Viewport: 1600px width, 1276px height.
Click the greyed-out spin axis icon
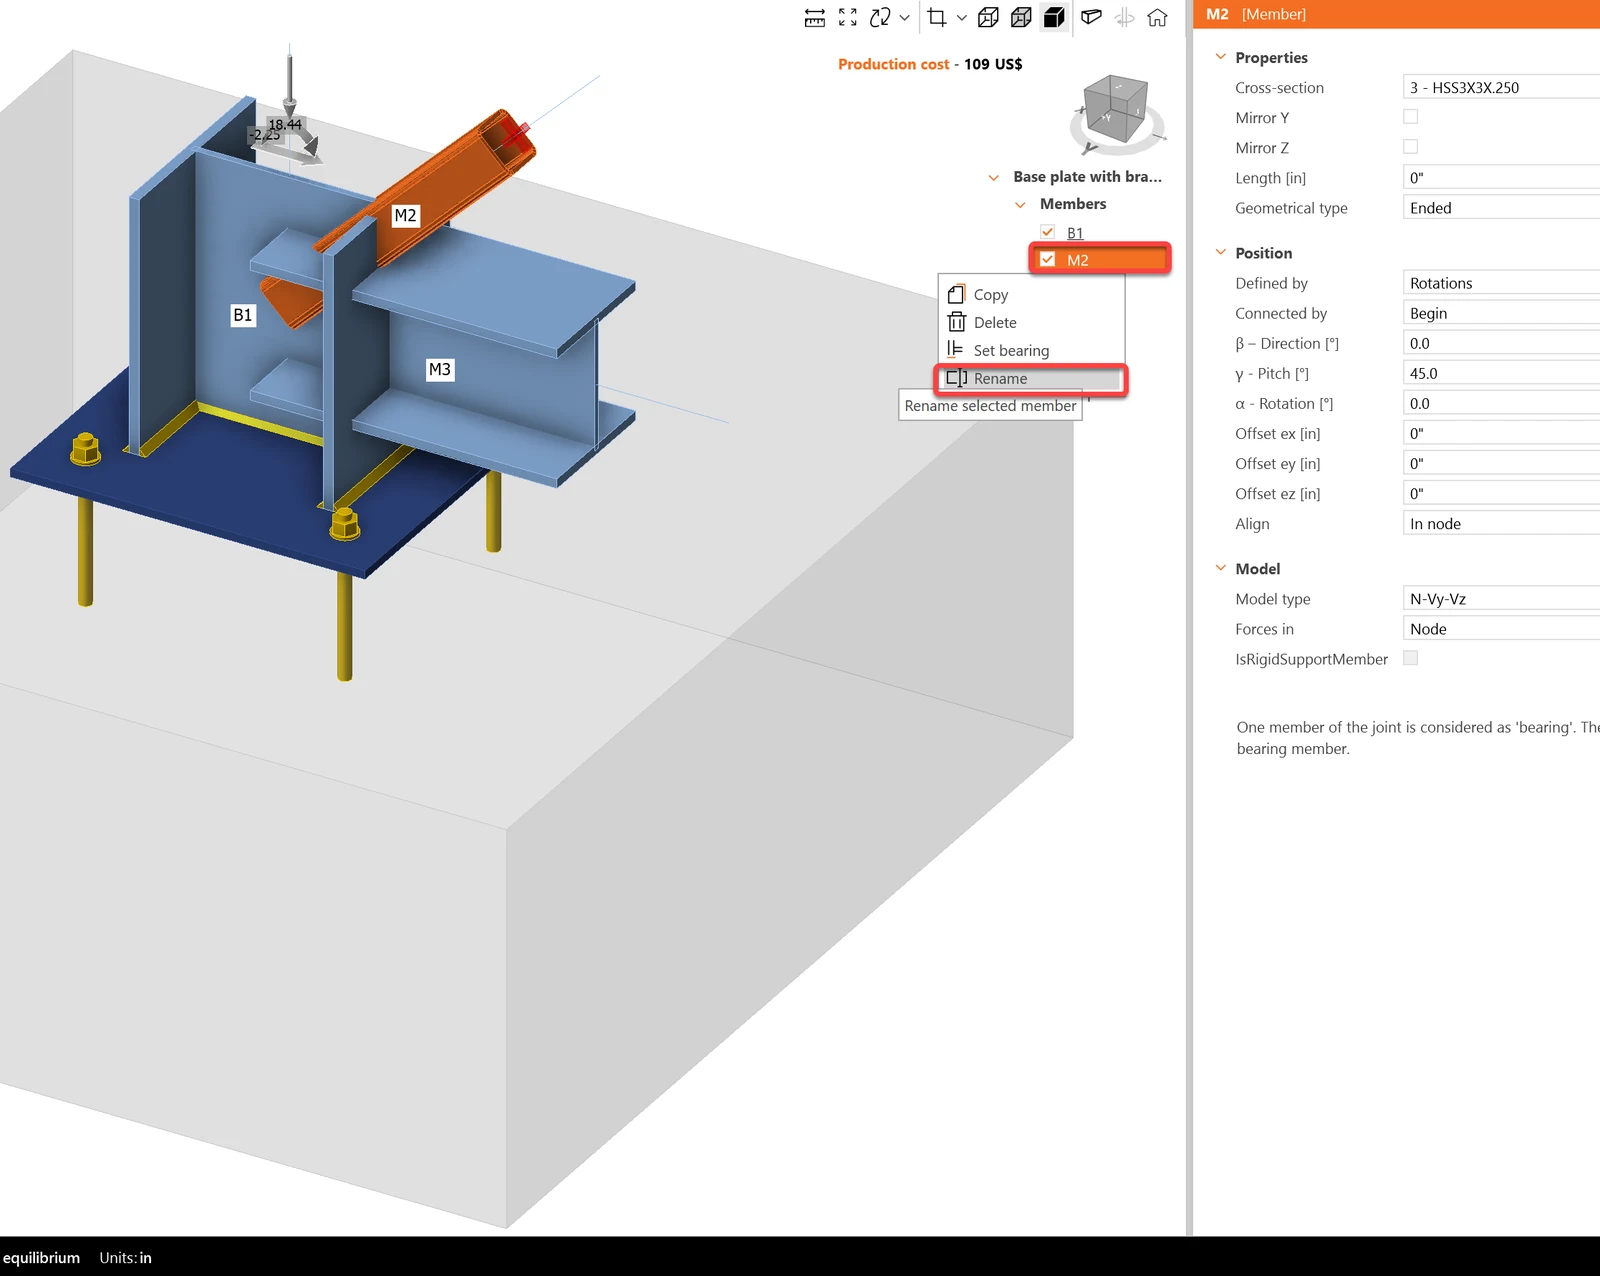pyautogui.click(x=1125, y=17)
